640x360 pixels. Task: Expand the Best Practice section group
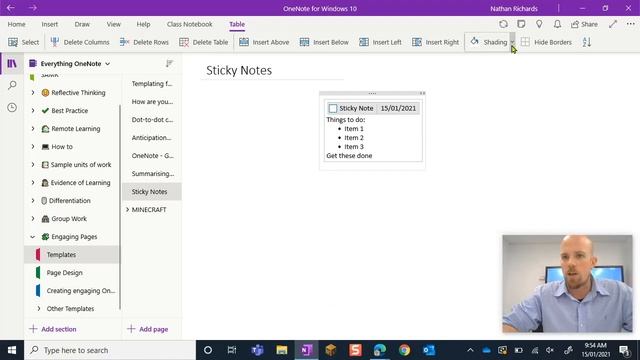[x=33, y=111]
